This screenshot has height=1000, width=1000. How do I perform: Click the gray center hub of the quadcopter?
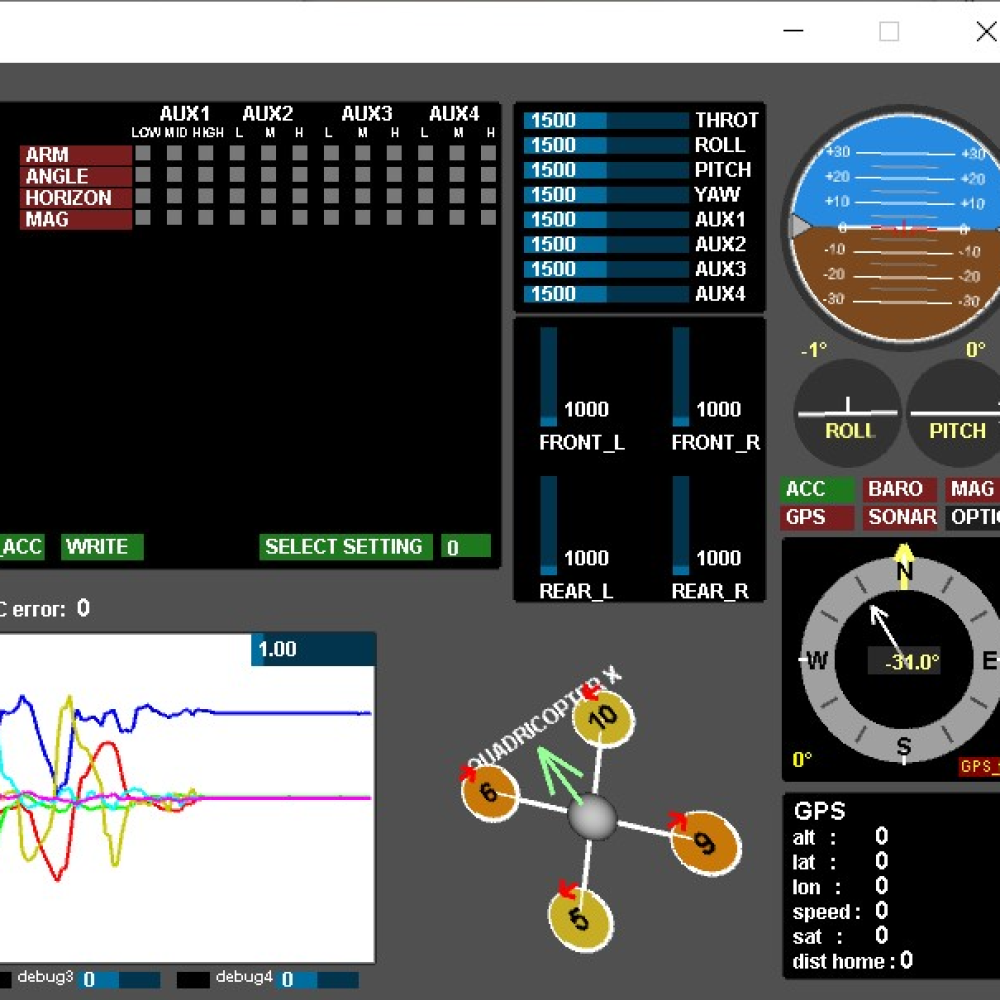pyautogui.click(x=592, y=817)
